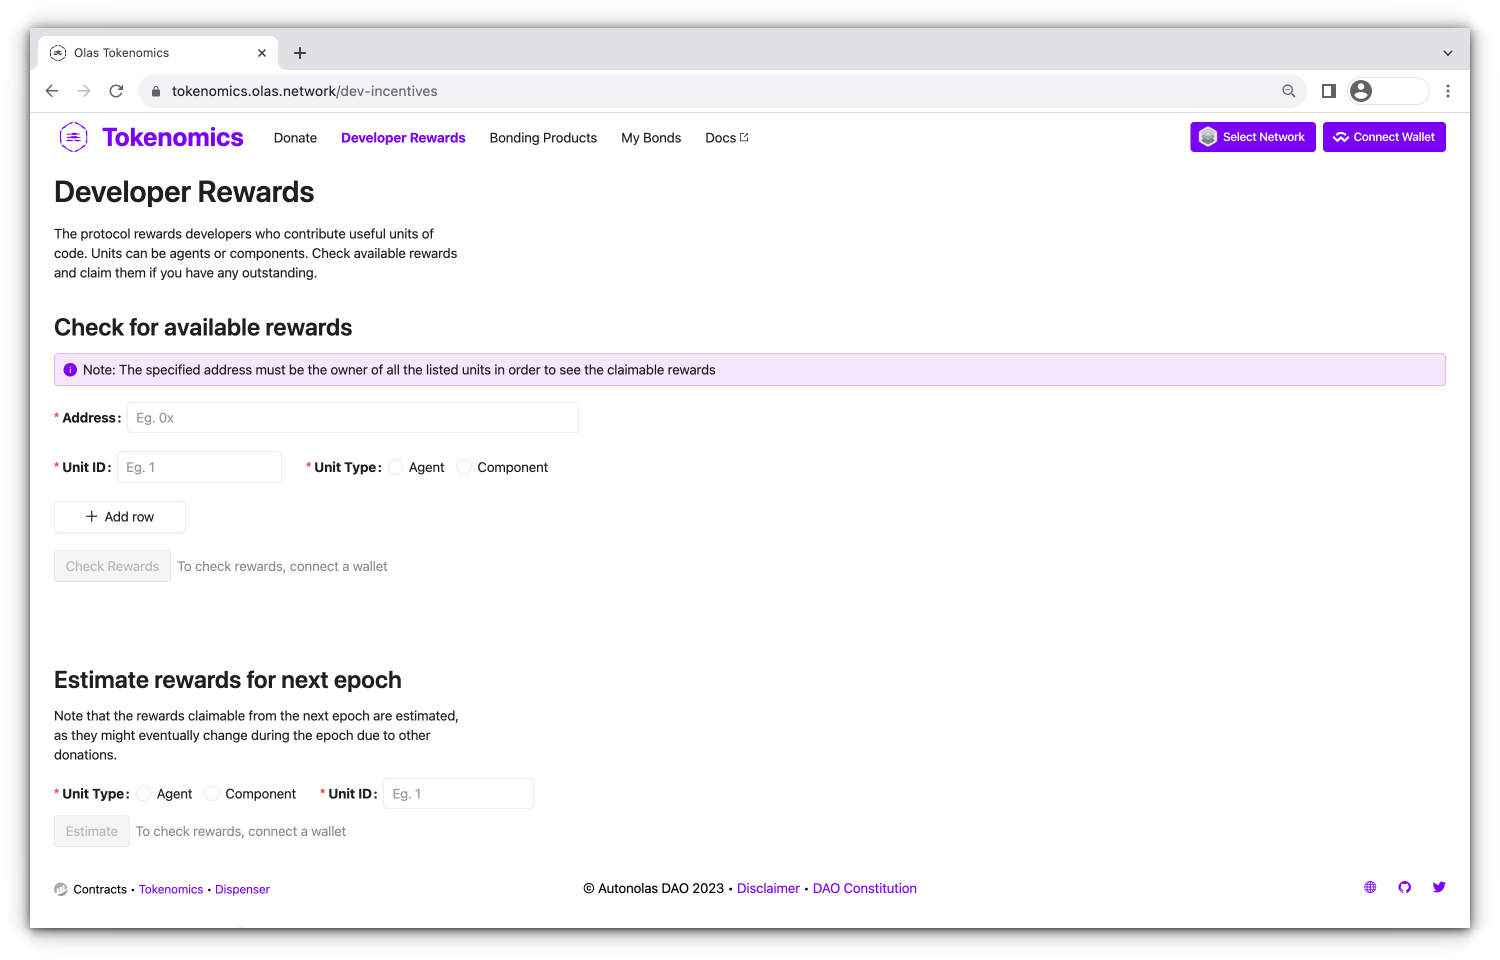Choose Agent radio in estimate rewards section
The image size is (1500, 960).
click(144, 794)
